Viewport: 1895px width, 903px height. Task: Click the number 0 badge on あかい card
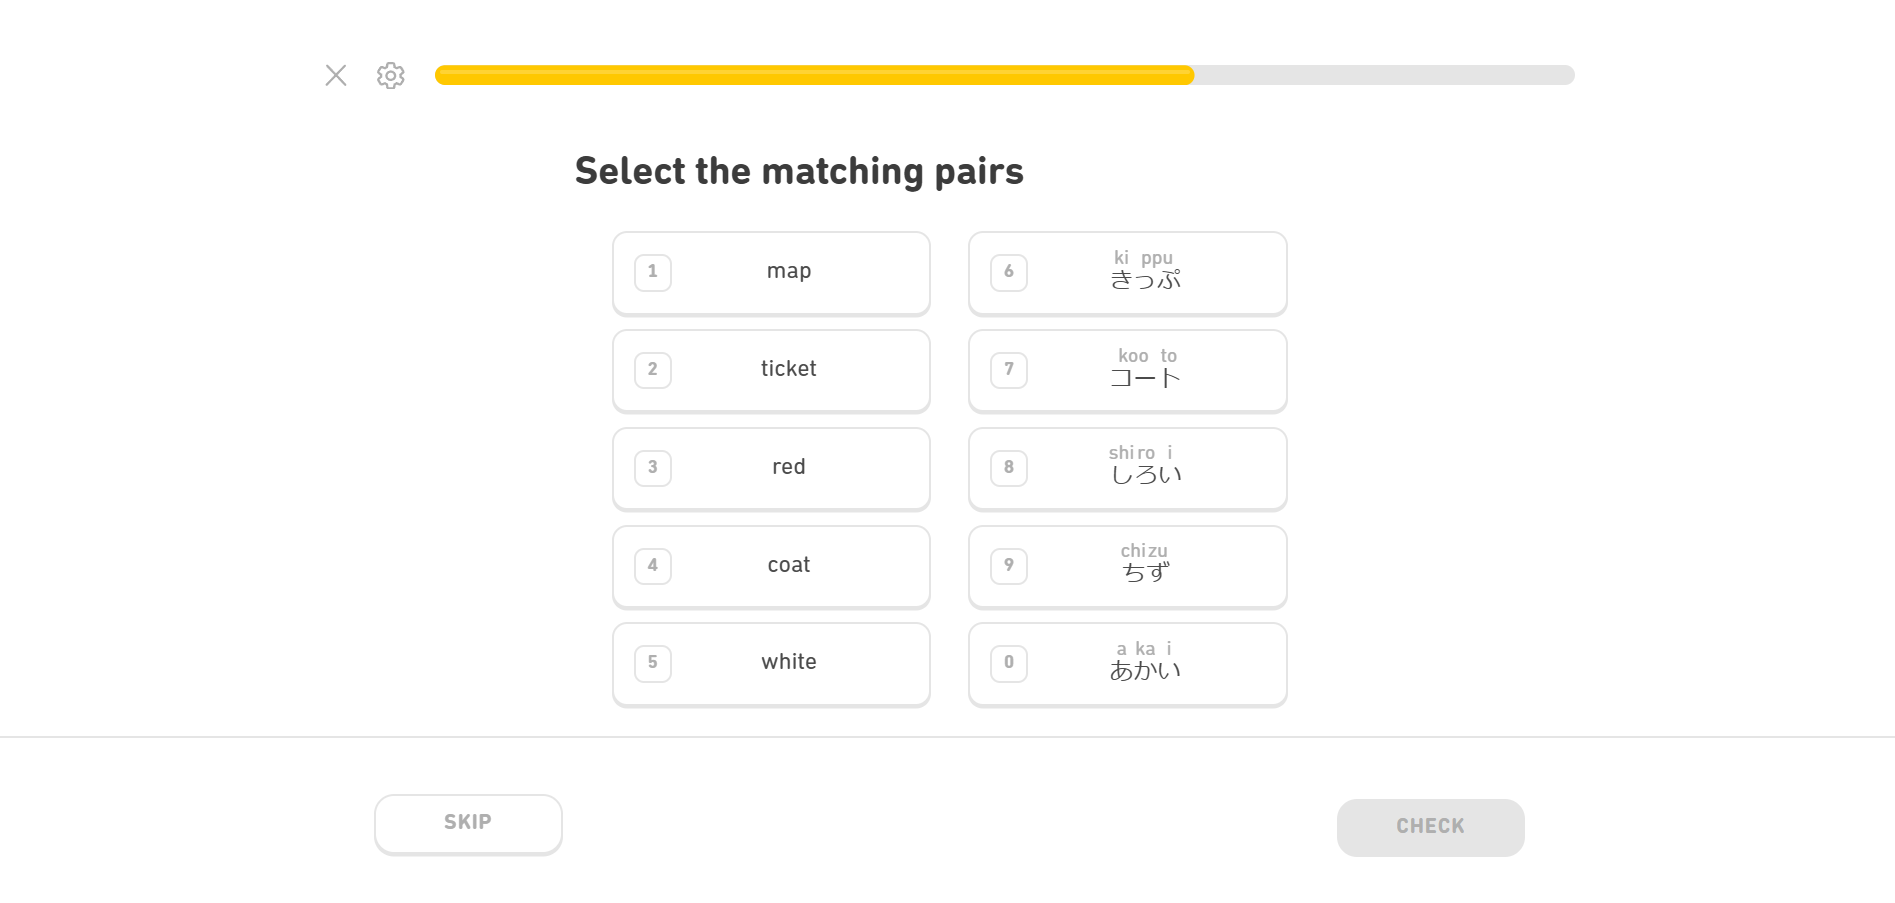pos(1008,662)
